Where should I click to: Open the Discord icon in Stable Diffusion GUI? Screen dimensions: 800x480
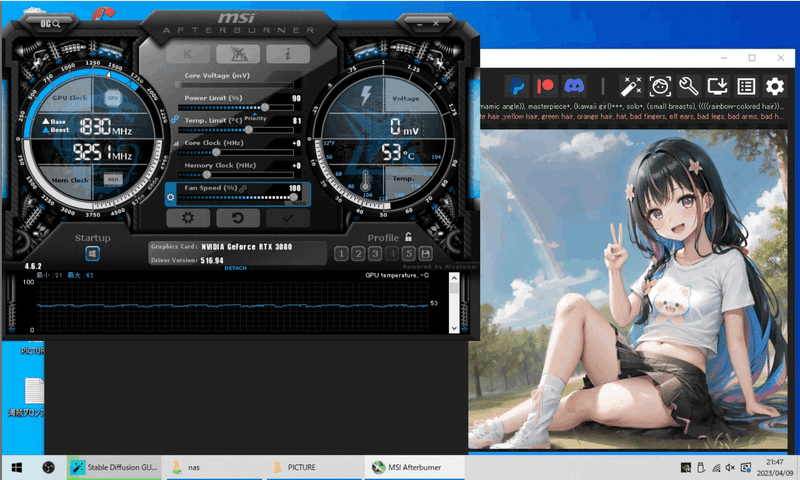[x=574, y=86]
